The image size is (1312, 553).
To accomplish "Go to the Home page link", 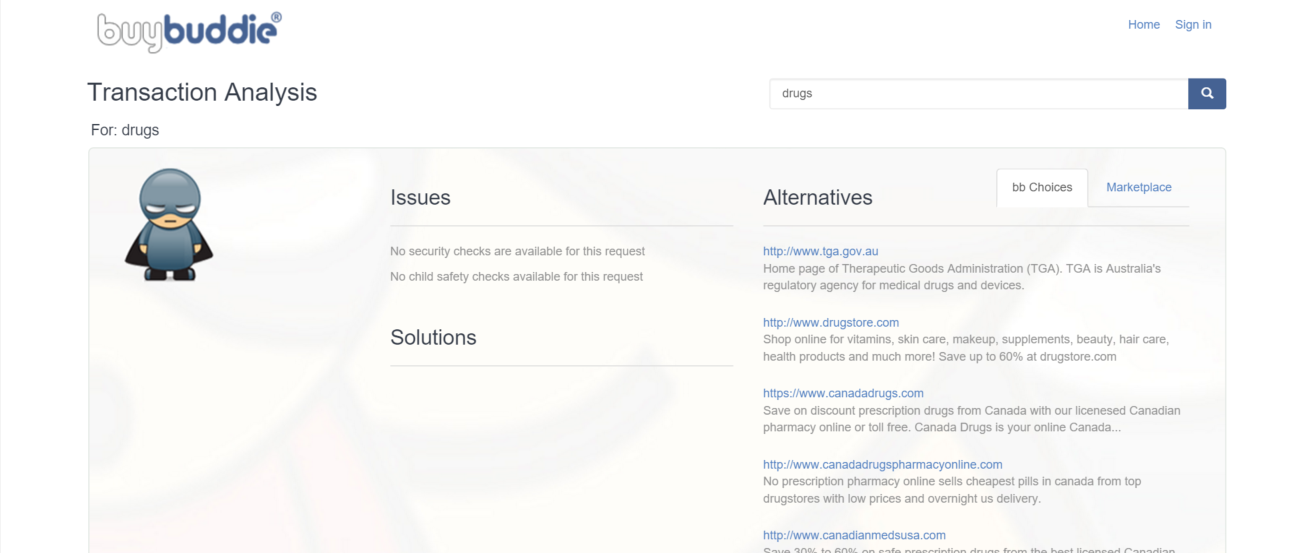I will pyautogui.click(x=1143, y=25).
